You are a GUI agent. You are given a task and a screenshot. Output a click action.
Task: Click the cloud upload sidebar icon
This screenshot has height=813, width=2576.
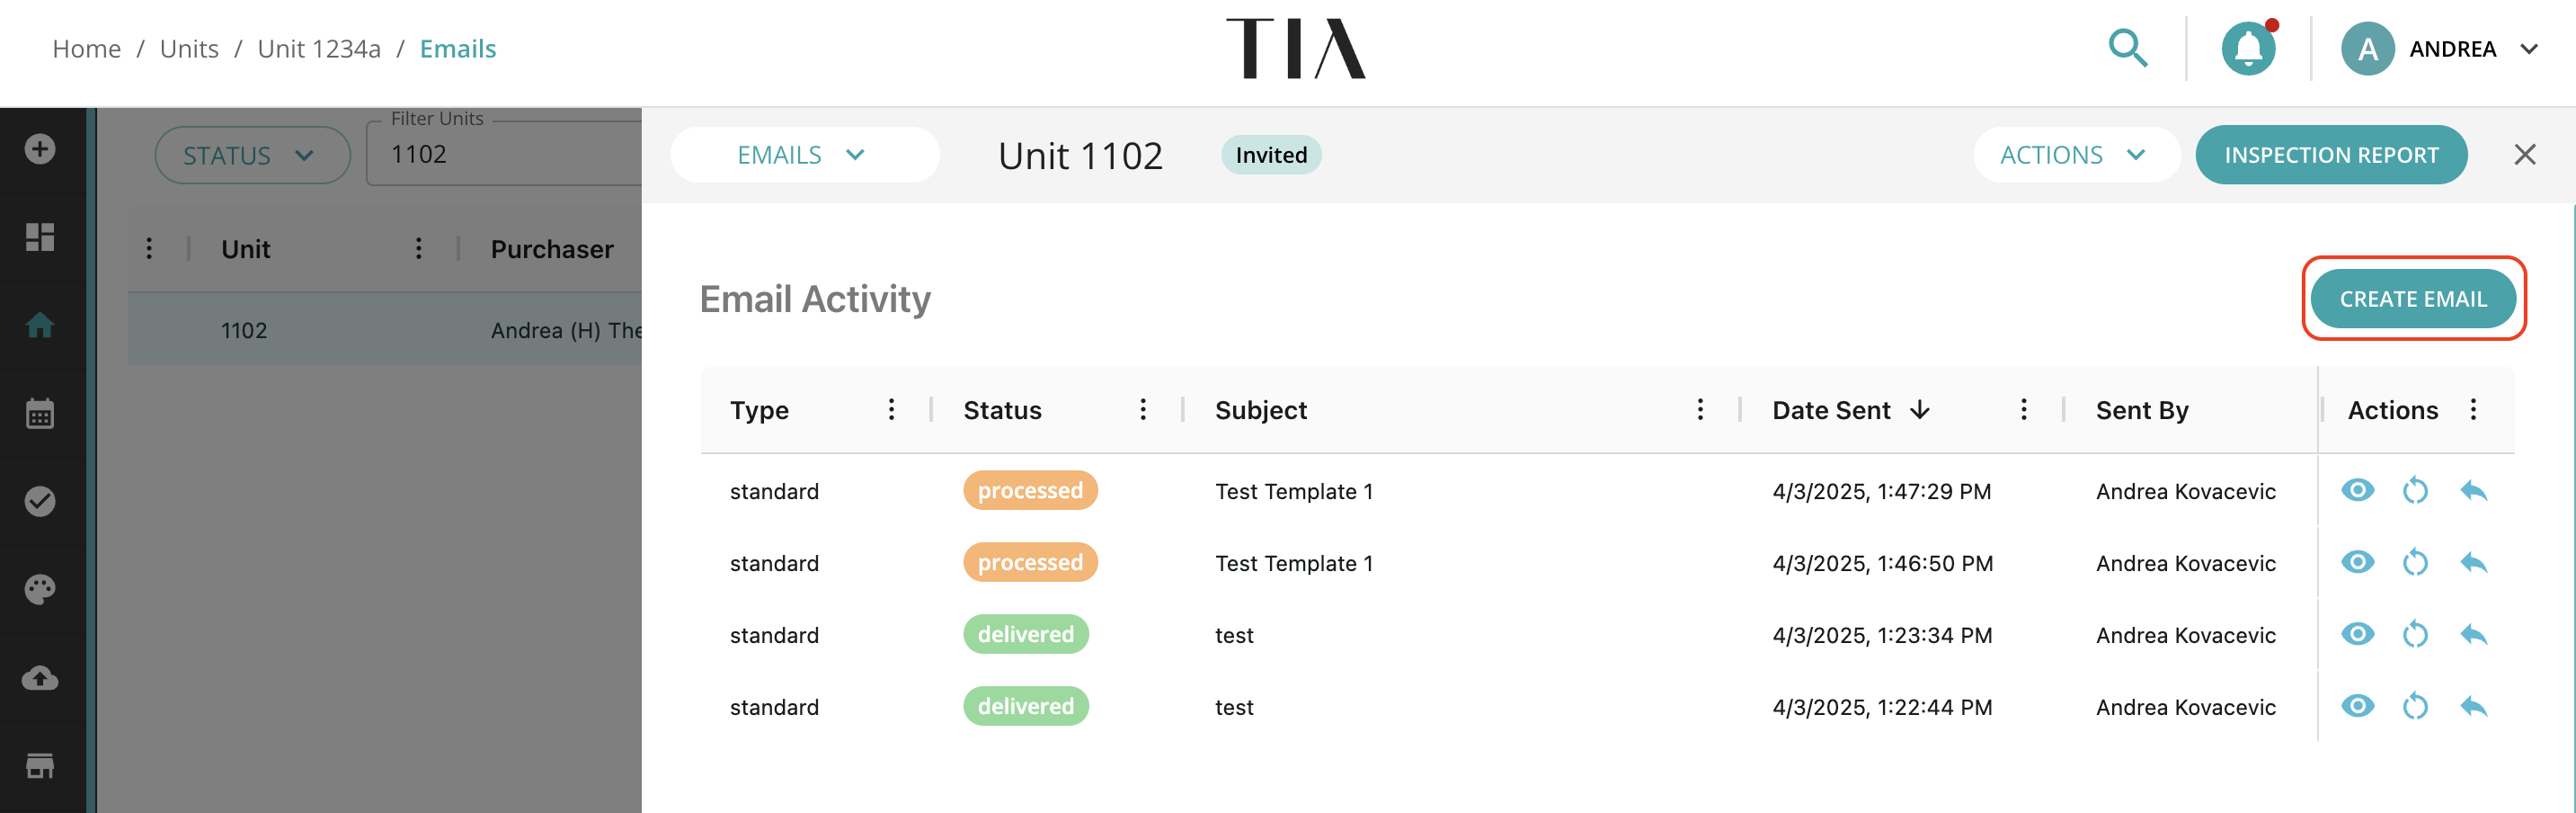click(40, 677)
